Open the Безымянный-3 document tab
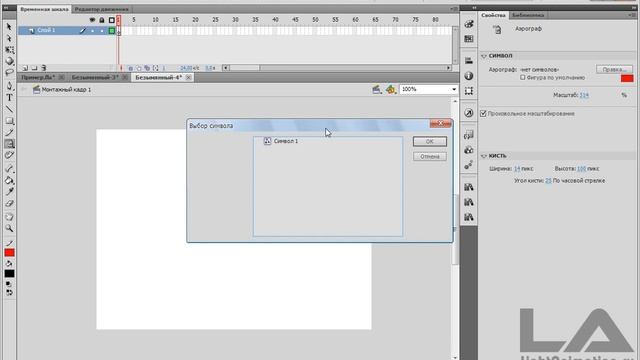 (x=95, y=77)
